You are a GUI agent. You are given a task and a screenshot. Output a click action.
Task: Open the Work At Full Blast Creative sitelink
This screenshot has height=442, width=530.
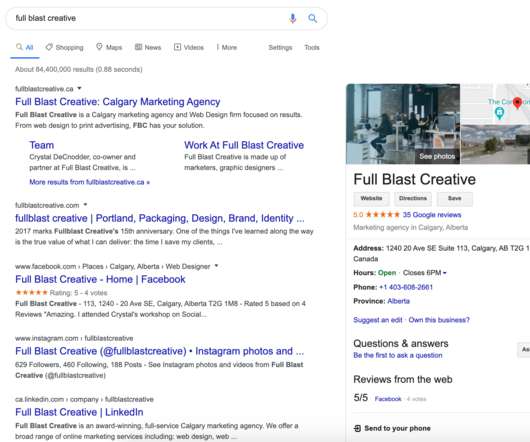tap(244, 145)
